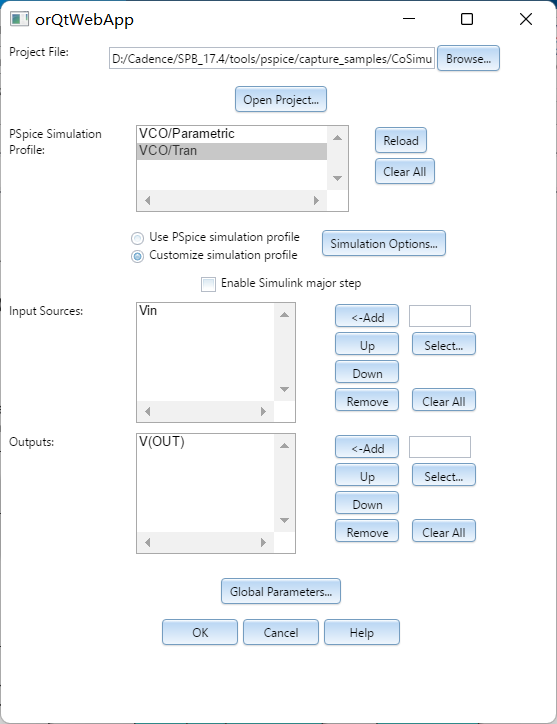Click the Project File path field
Screen dimensions: 557x724
272,58
